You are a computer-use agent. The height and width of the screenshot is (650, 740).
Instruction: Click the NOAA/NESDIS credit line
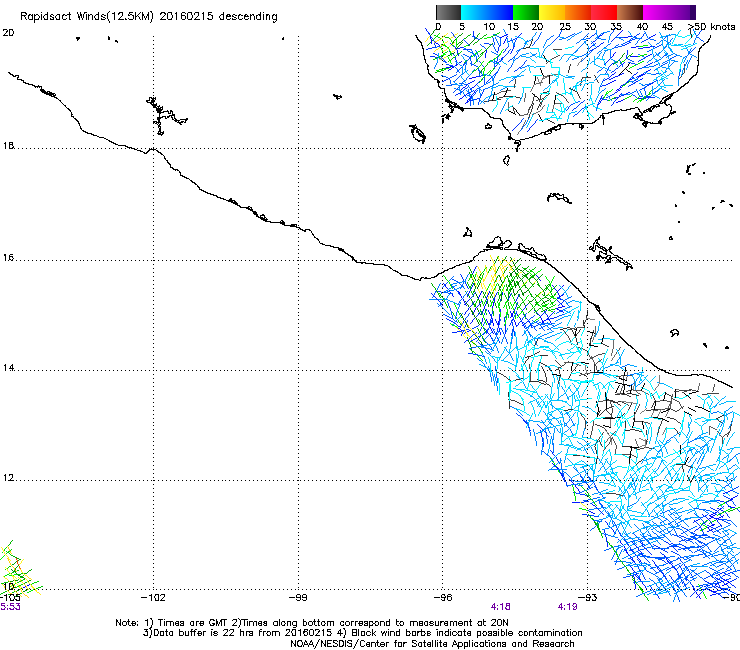(432, 644)
